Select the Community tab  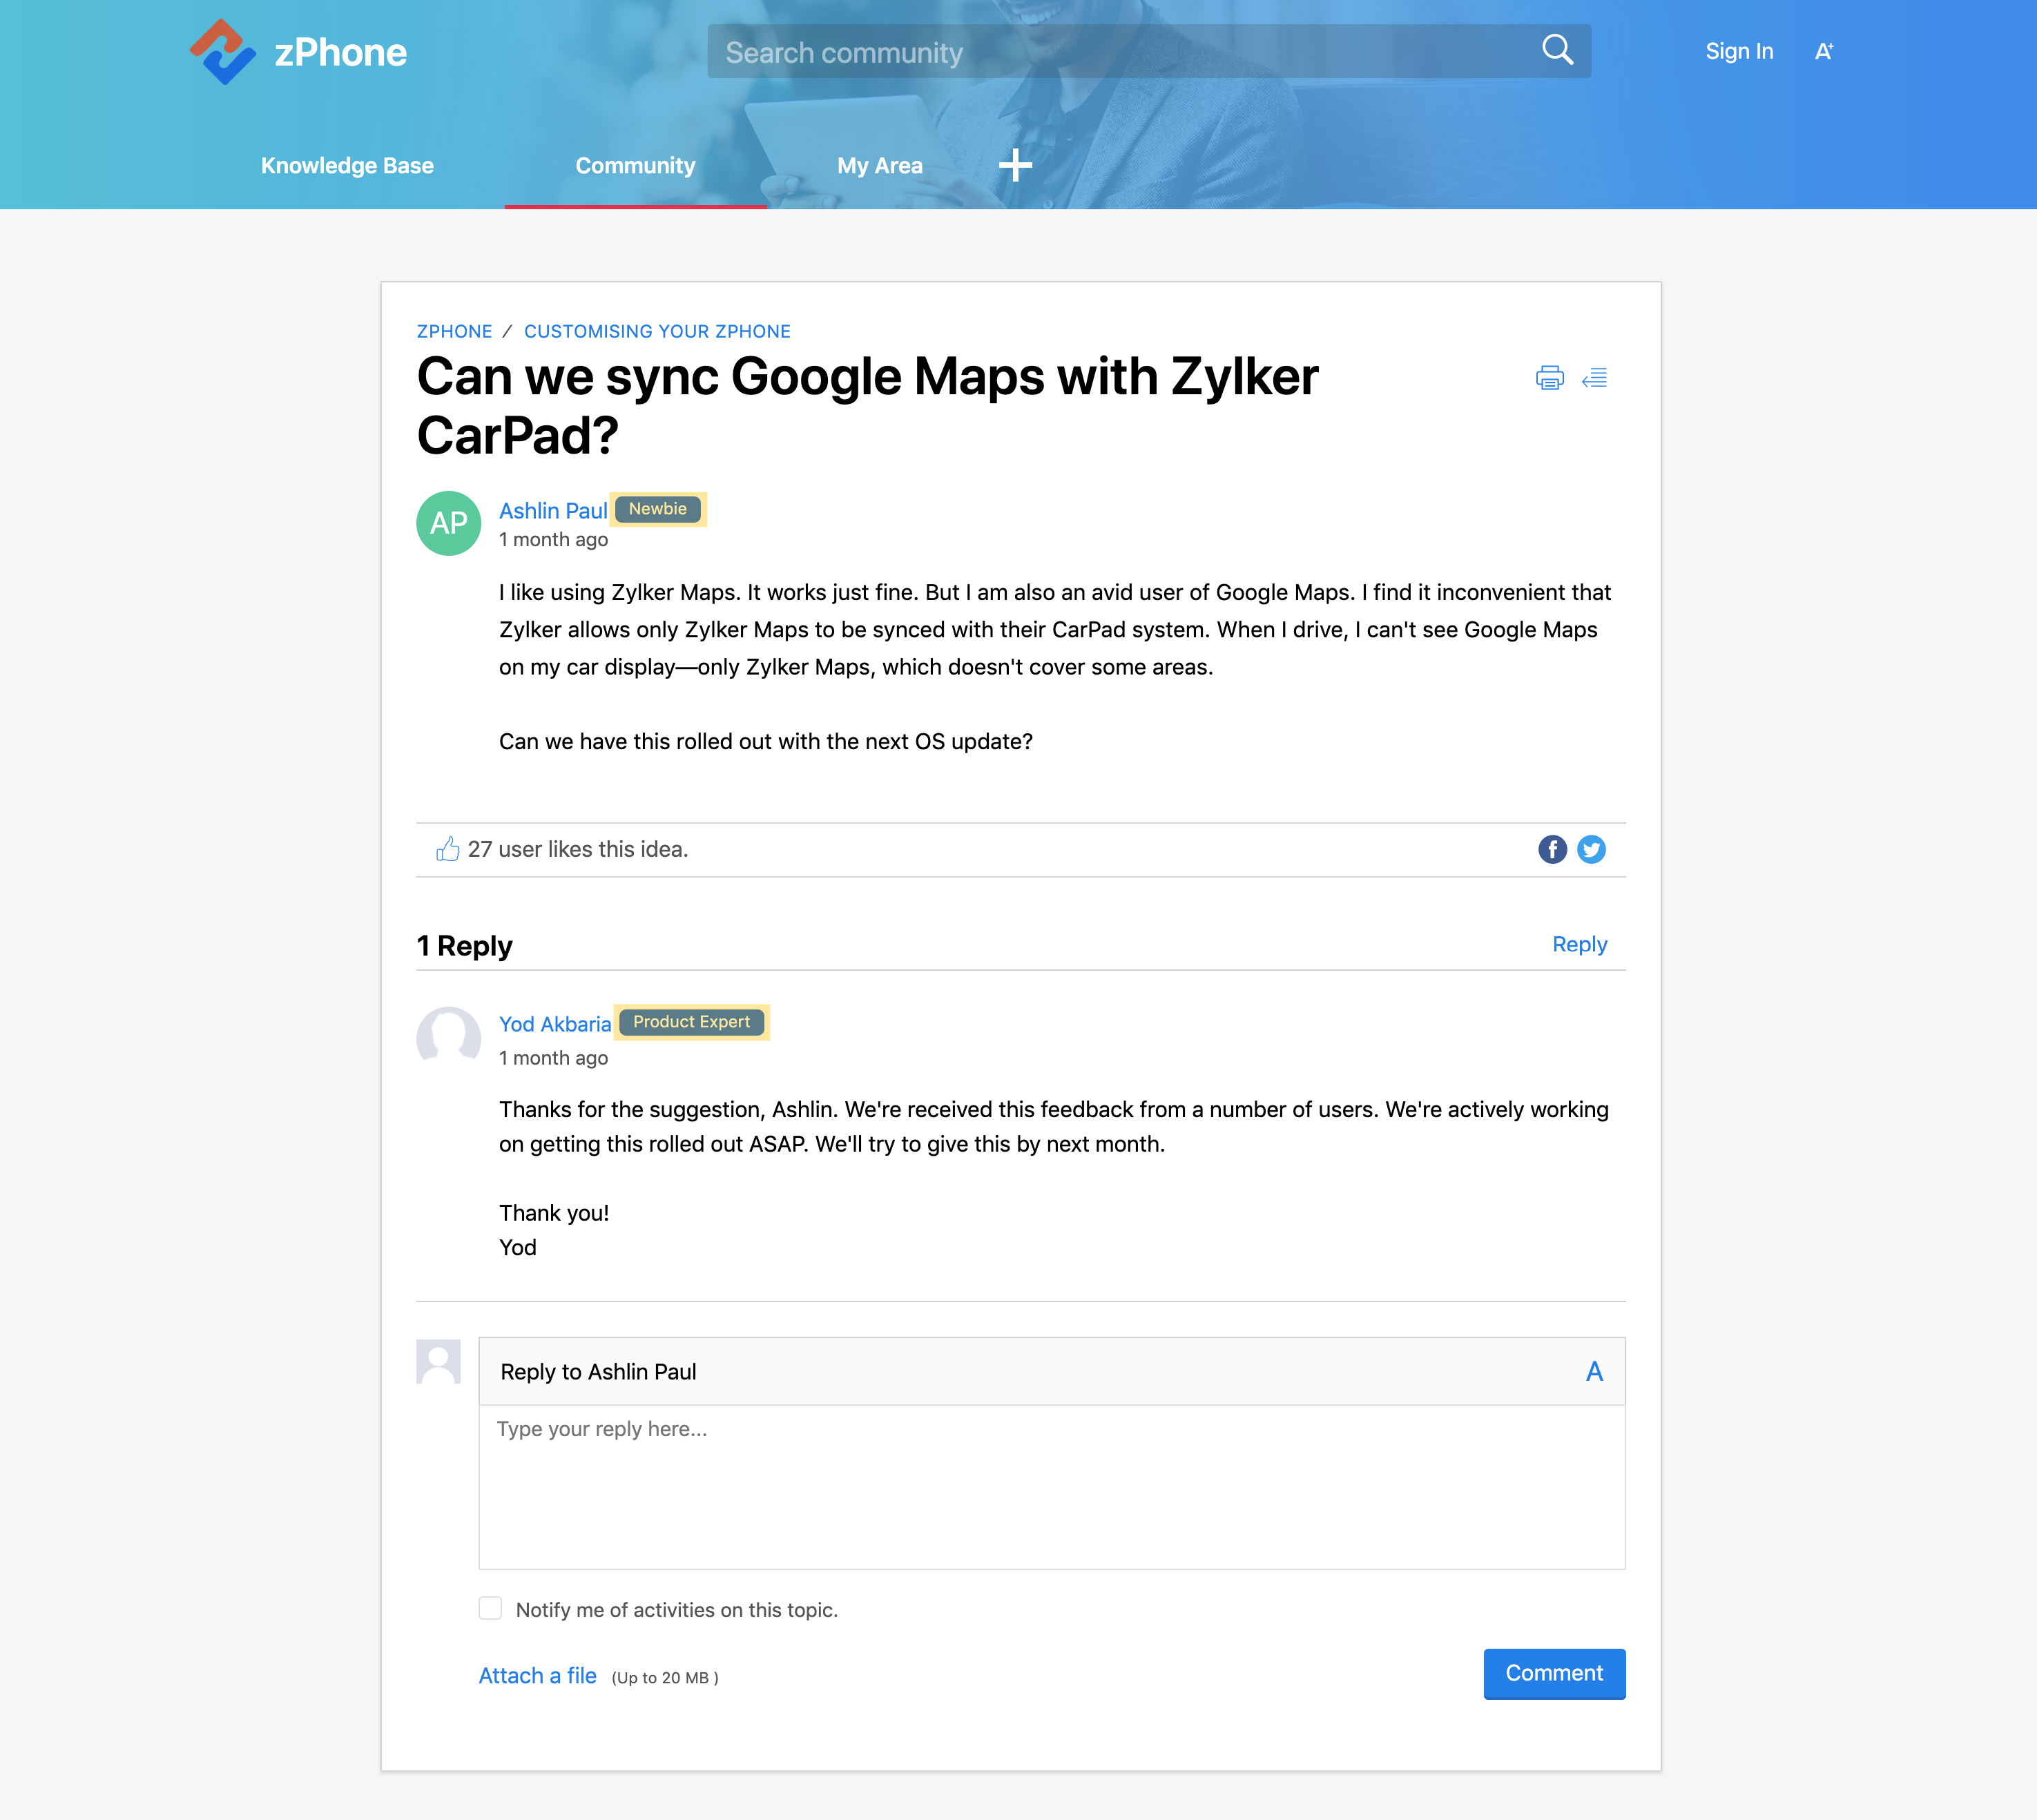coord(635,165)
